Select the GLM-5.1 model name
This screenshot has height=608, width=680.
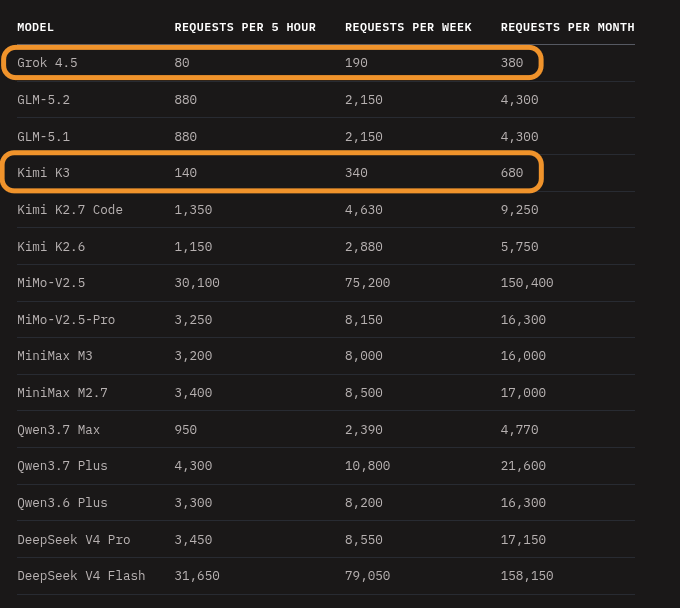coord(43,137)
